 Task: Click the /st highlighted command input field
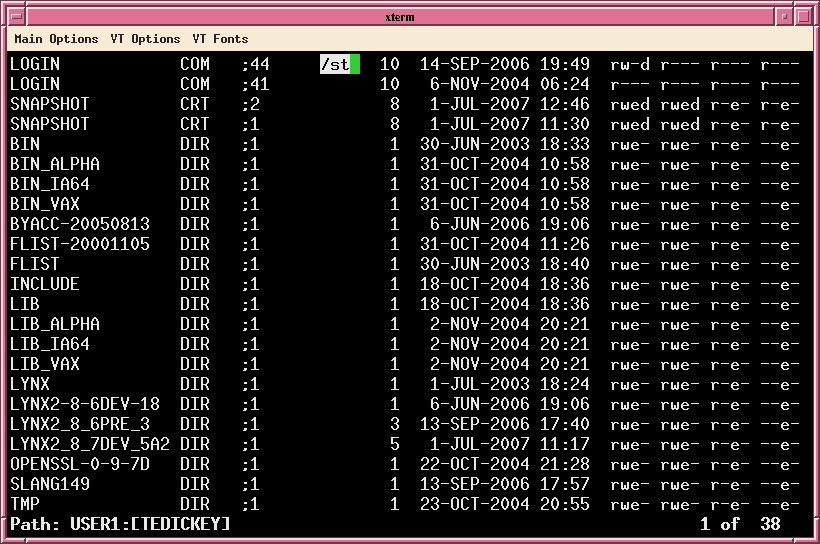(x=339, y=64)
